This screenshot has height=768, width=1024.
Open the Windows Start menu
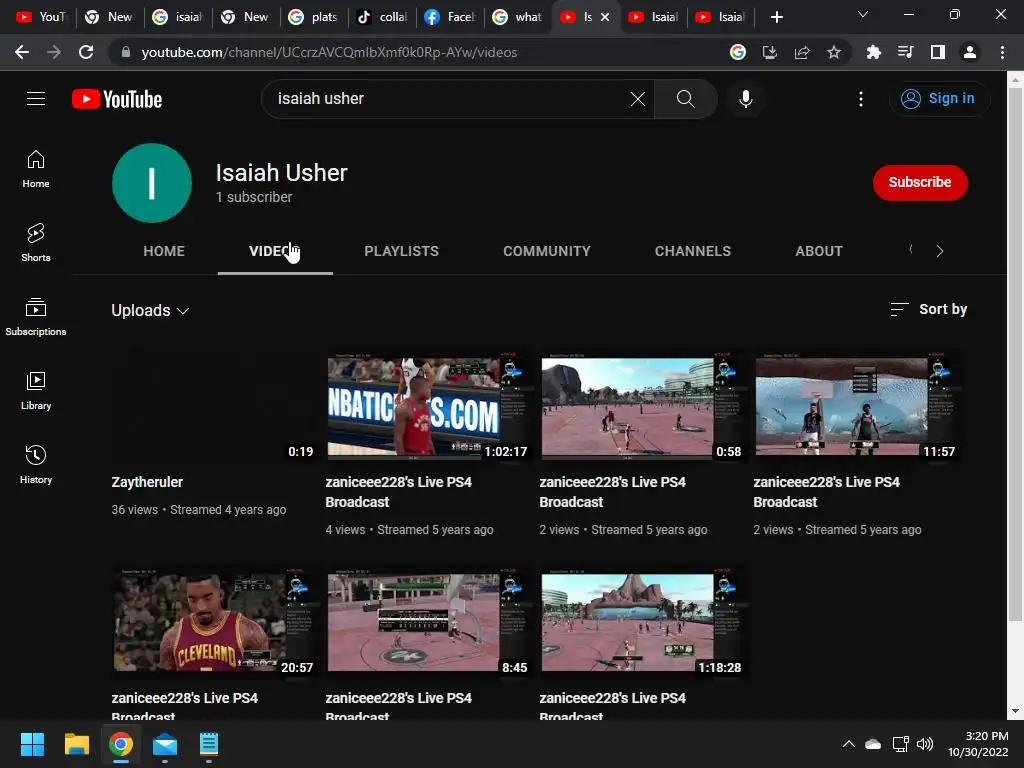point(32,744)
